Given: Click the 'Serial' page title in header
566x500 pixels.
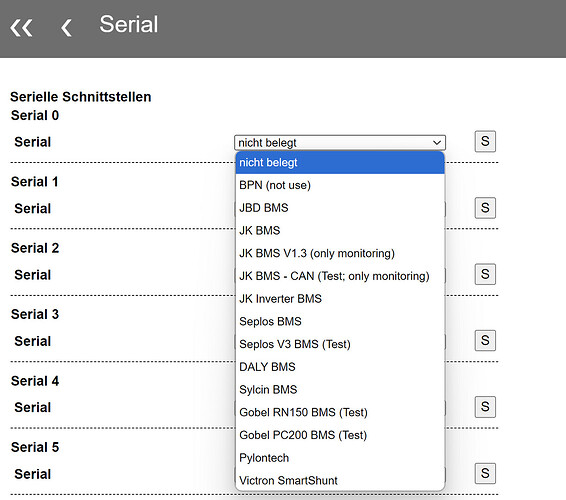Looking at the screenshot, I should tap(129, 24).
